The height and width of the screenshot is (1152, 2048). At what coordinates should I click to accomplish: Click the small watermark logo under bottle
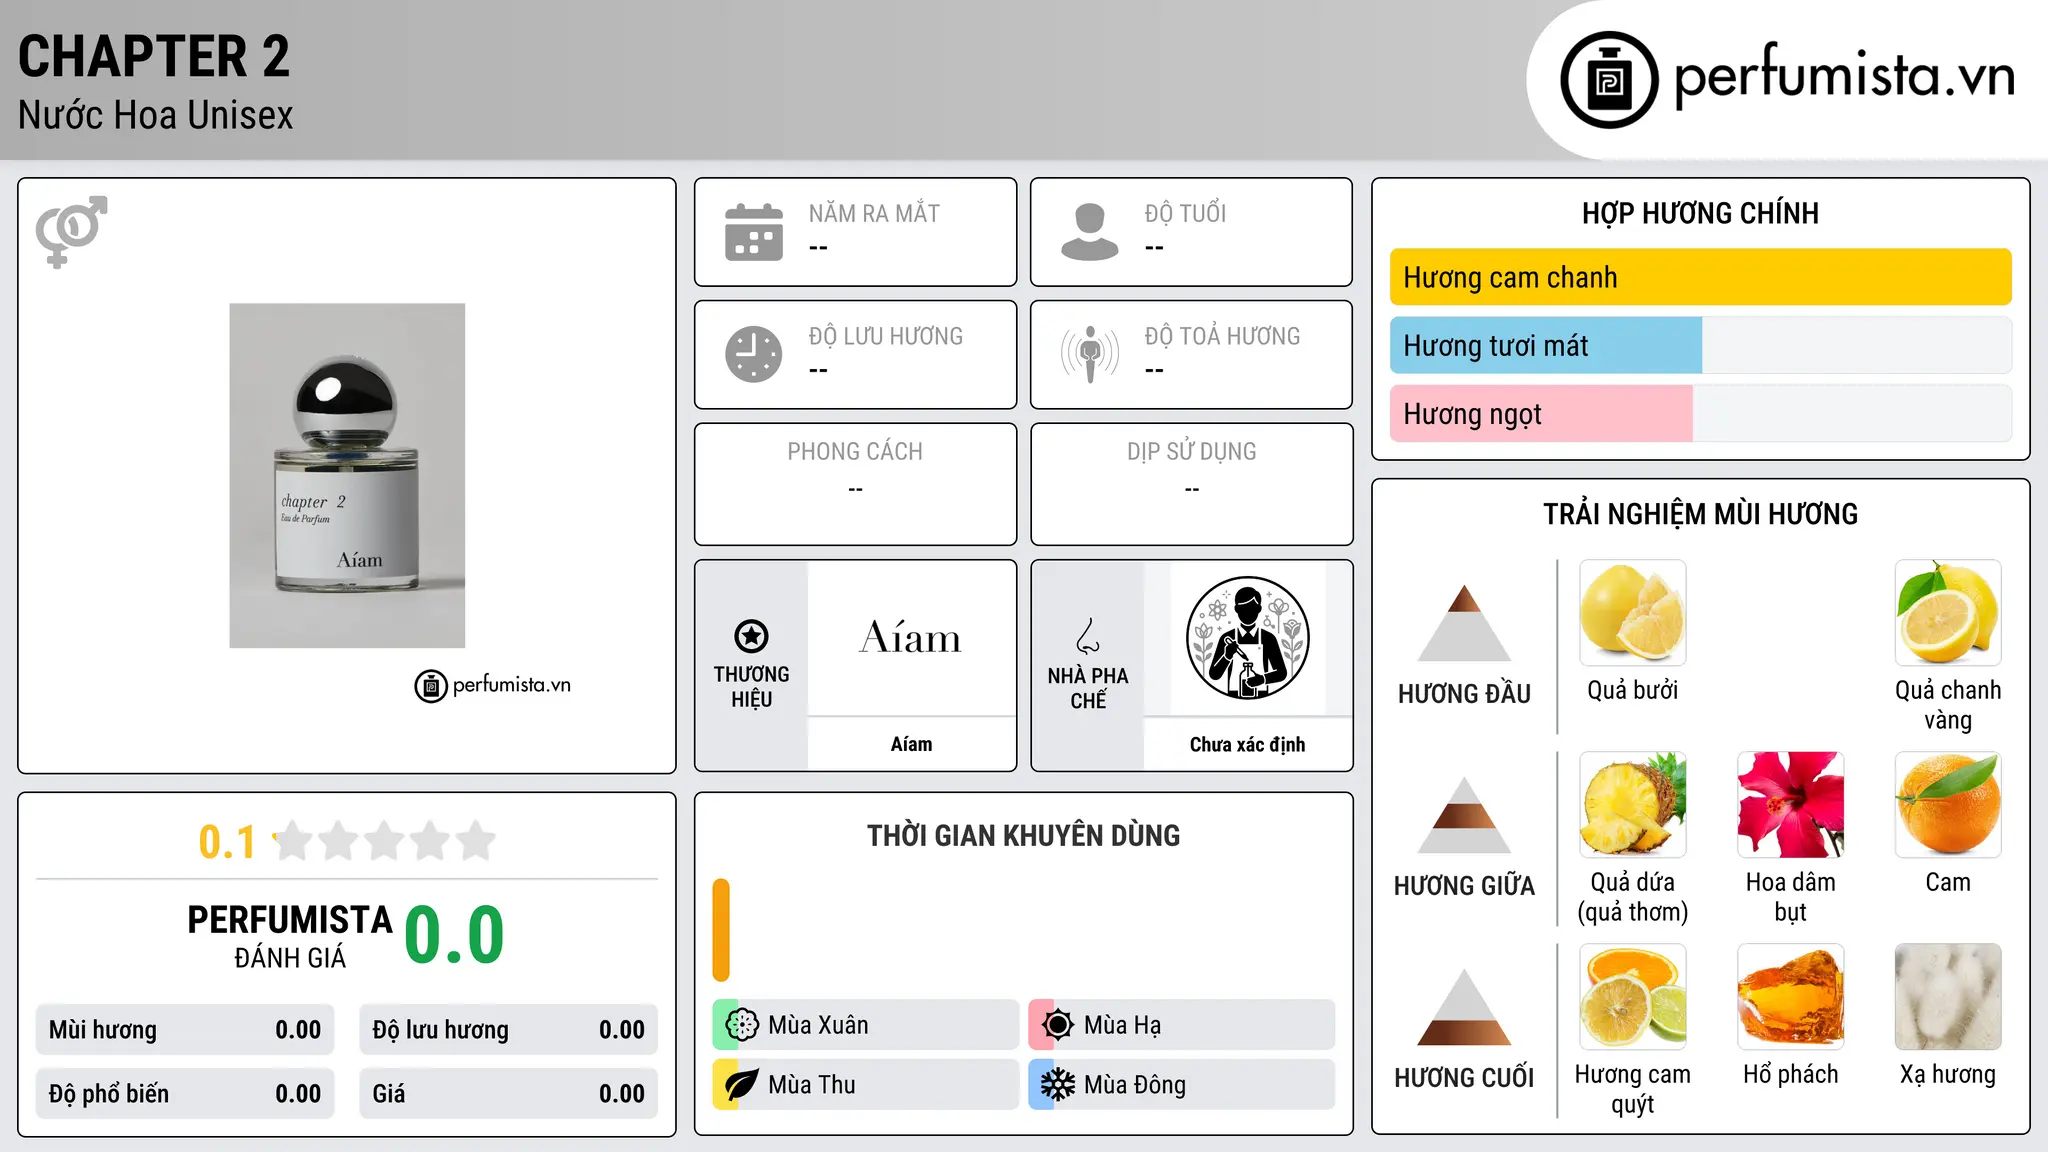pos(493,686)
